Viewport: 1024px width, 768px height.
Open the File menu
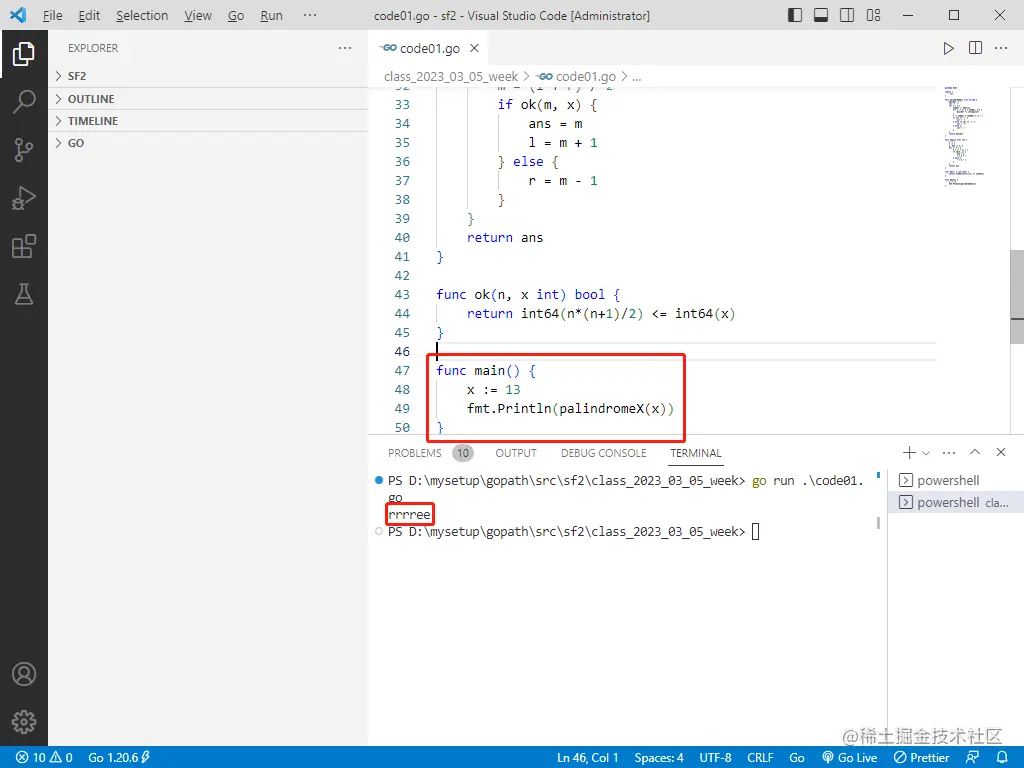coord(52,15)
